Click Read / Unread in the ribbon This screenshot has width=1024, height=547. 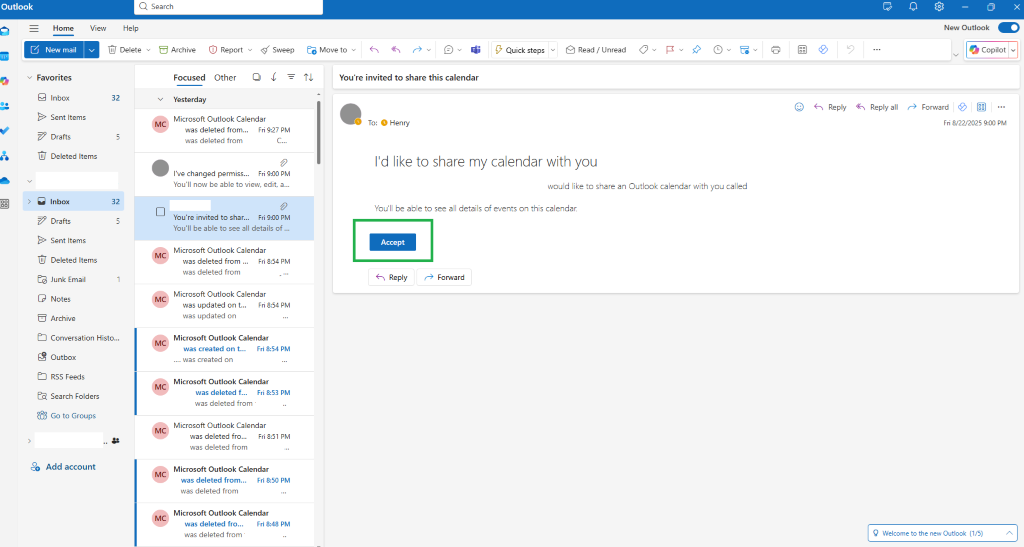click(596, 50)
